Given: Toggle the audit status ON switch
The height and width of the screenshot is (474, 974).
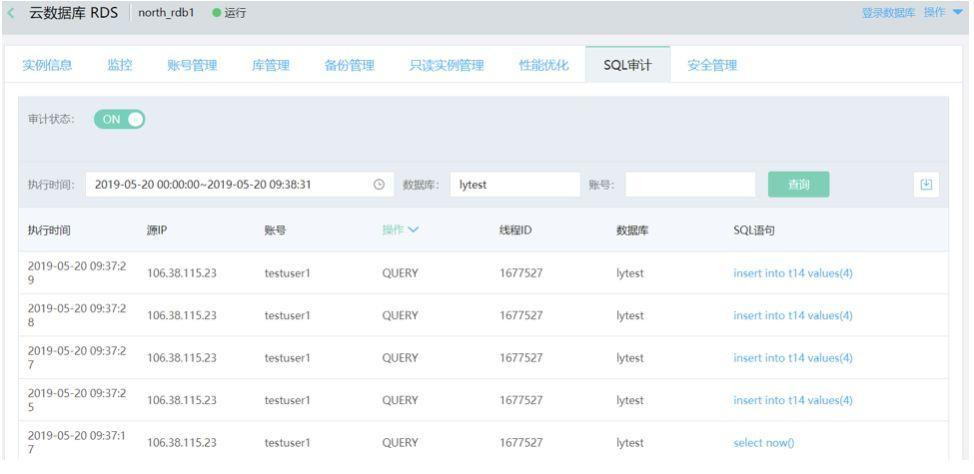Looking at the screenshot, I should [119, 119].
